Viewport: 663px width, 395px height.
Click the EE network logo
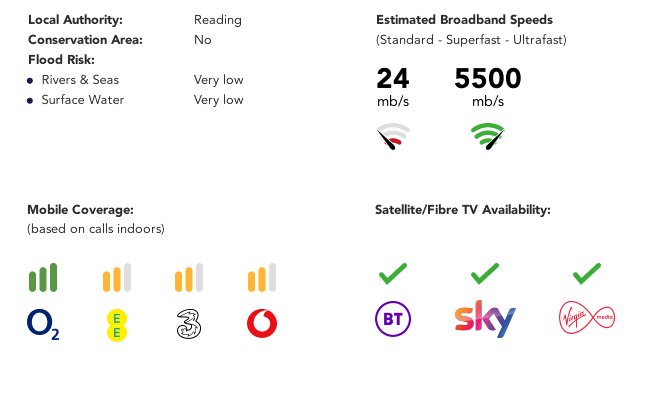(117, 325)
